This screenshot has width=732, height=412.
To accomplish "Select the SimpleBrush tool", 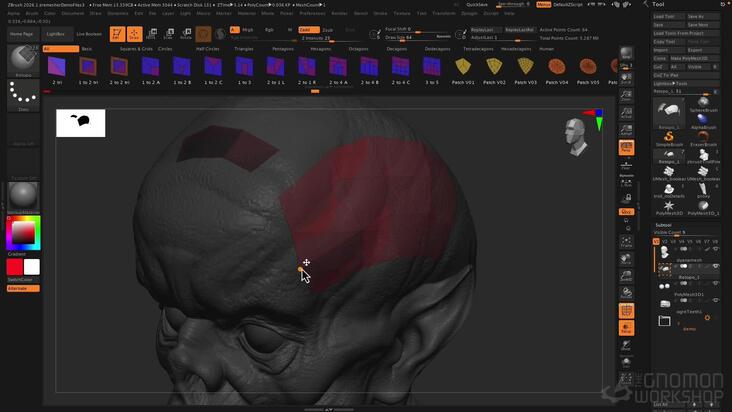I will coord(669,139).
